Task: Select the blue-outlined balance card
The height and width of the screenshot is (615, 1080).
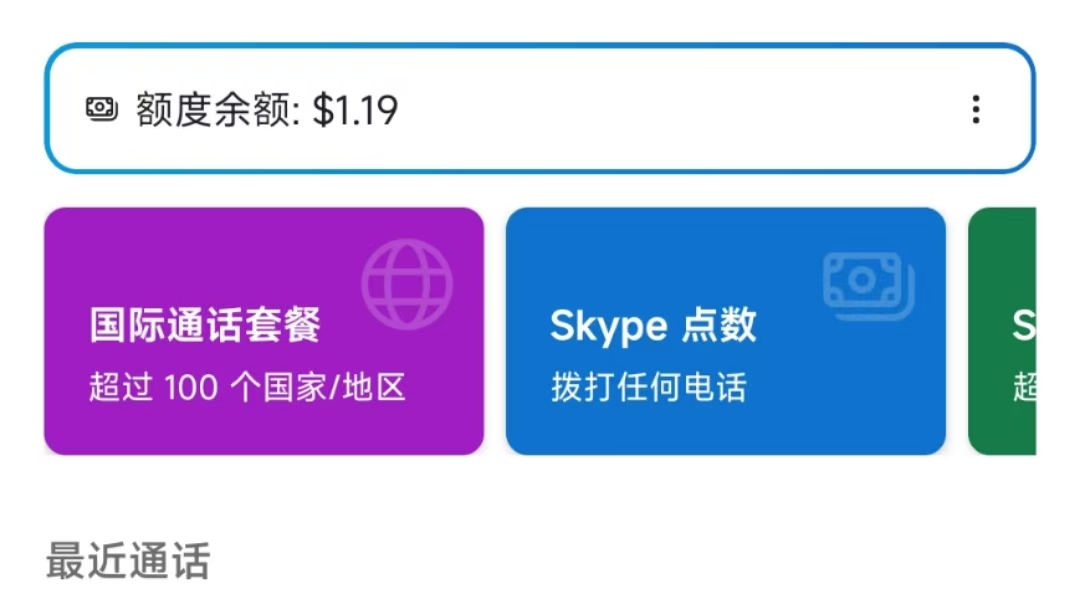Action: click(540, 110)
